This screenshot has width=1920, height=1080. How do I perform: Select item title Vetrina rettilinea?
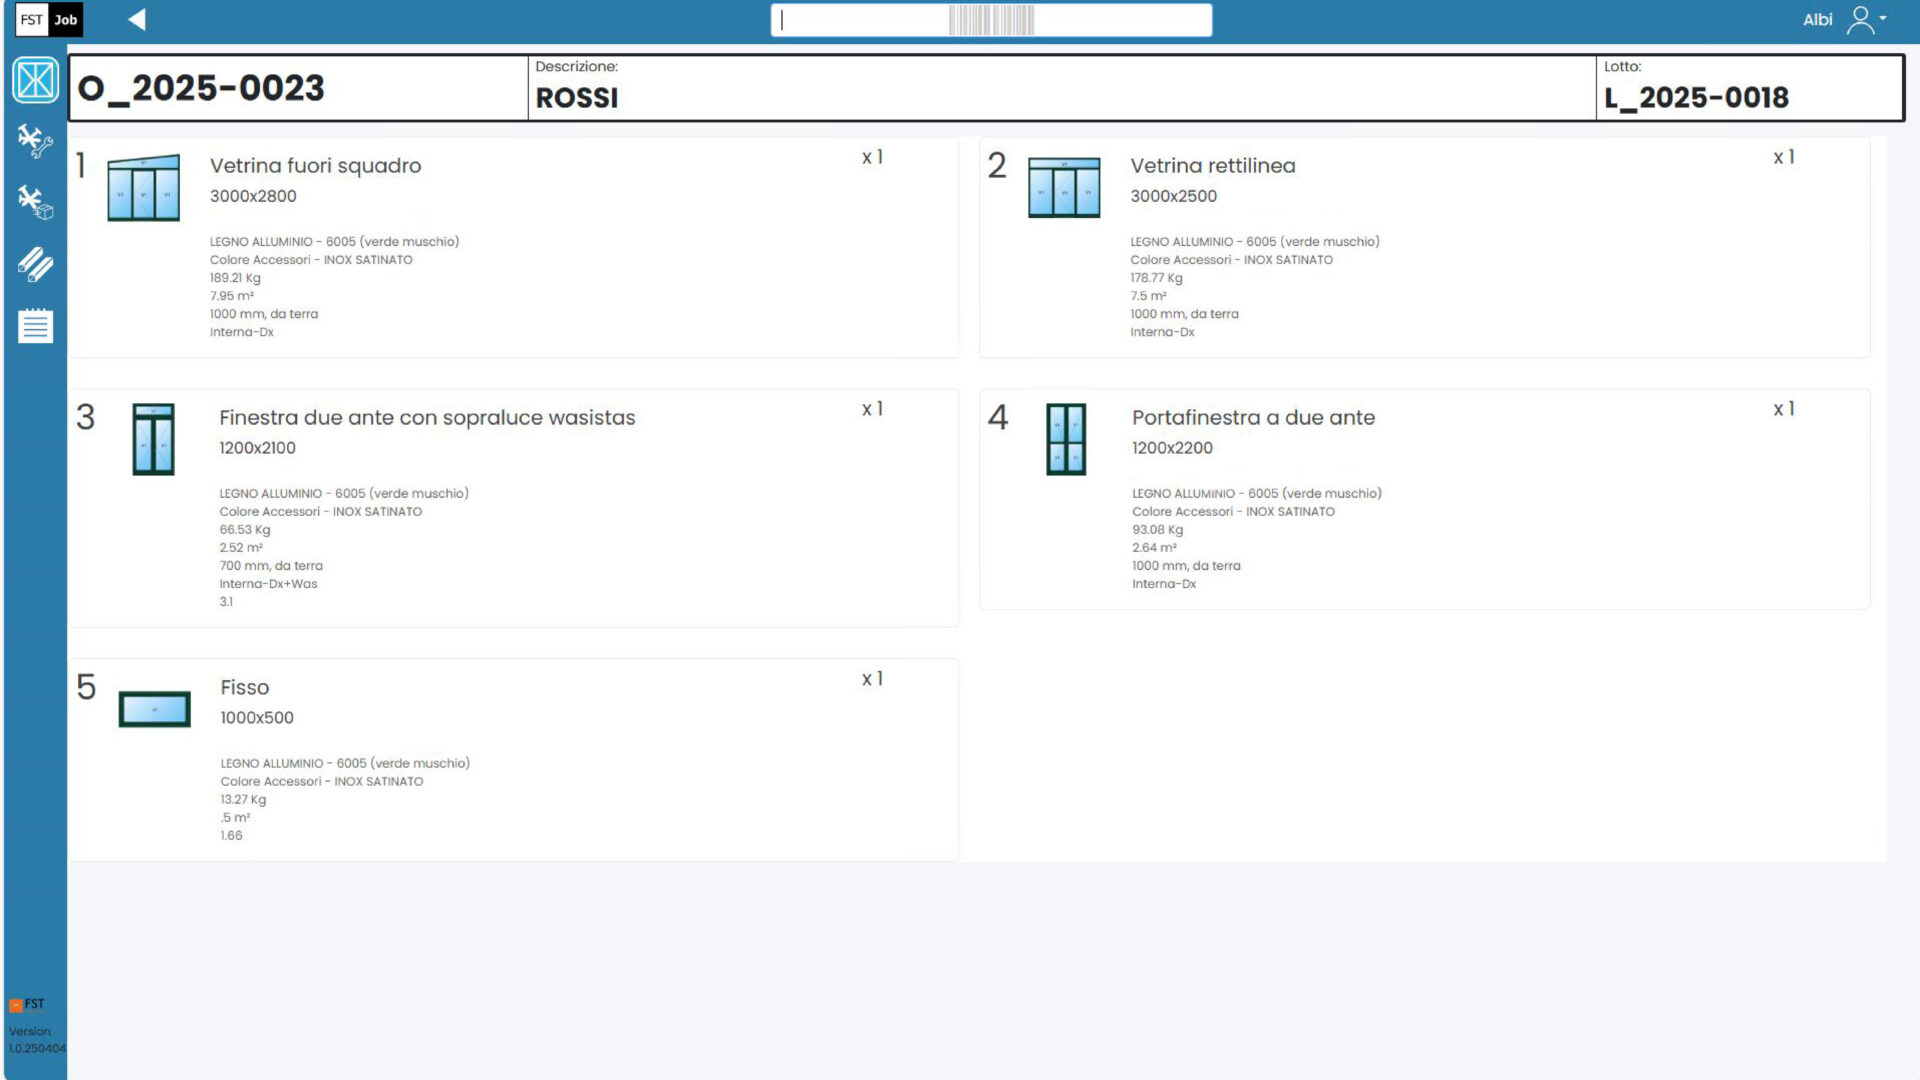coord(1213,166)
